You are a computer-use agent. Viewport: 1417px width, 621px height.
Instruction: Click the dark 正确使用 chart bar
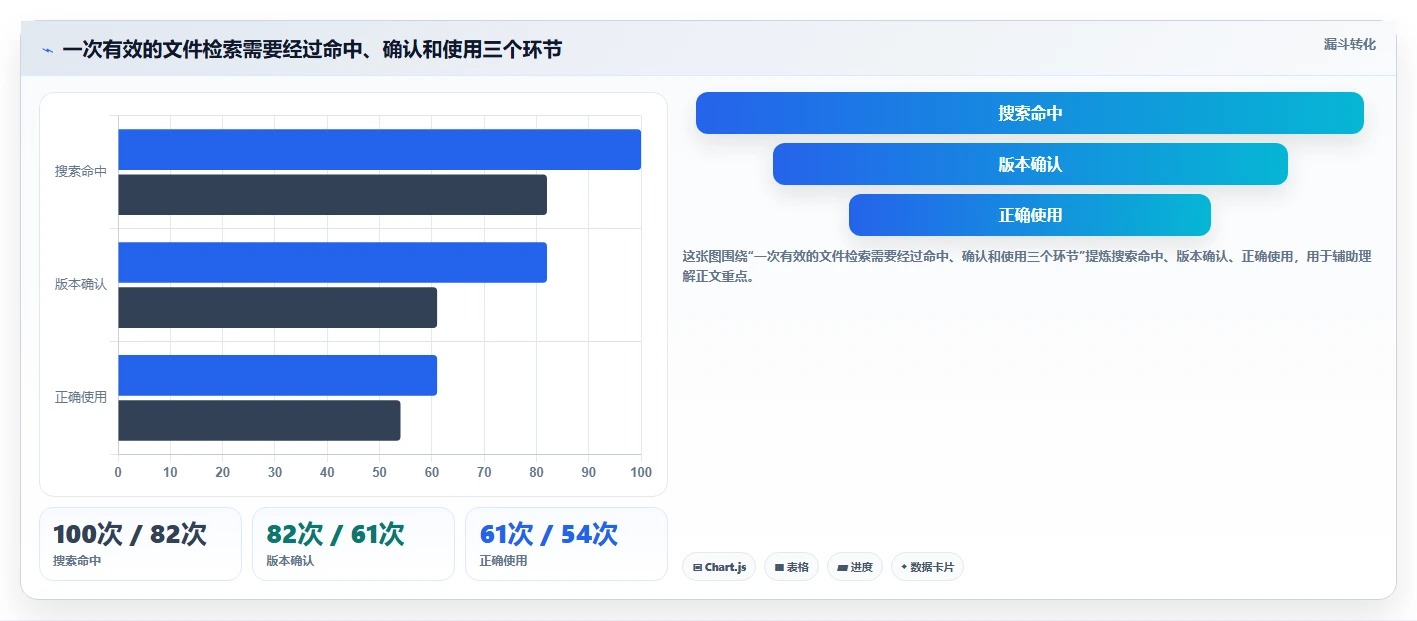259,421
